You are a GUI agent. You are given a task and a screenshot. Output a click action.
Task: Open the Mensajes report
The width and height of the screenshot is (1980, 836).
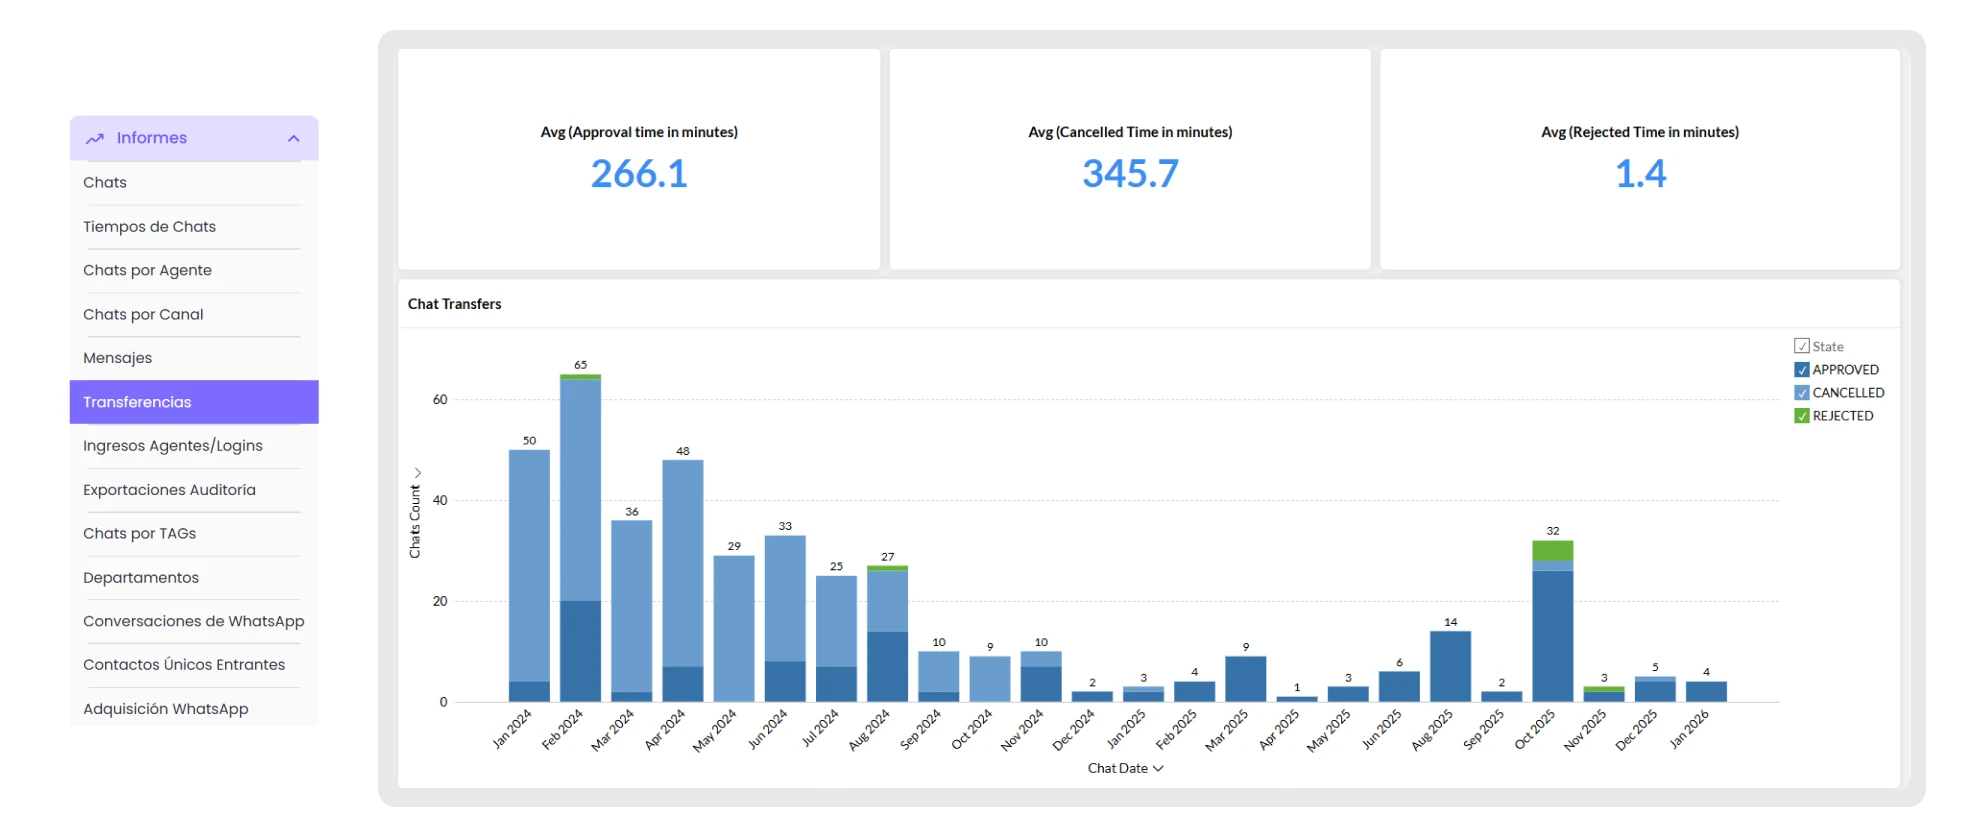(117, 358)
